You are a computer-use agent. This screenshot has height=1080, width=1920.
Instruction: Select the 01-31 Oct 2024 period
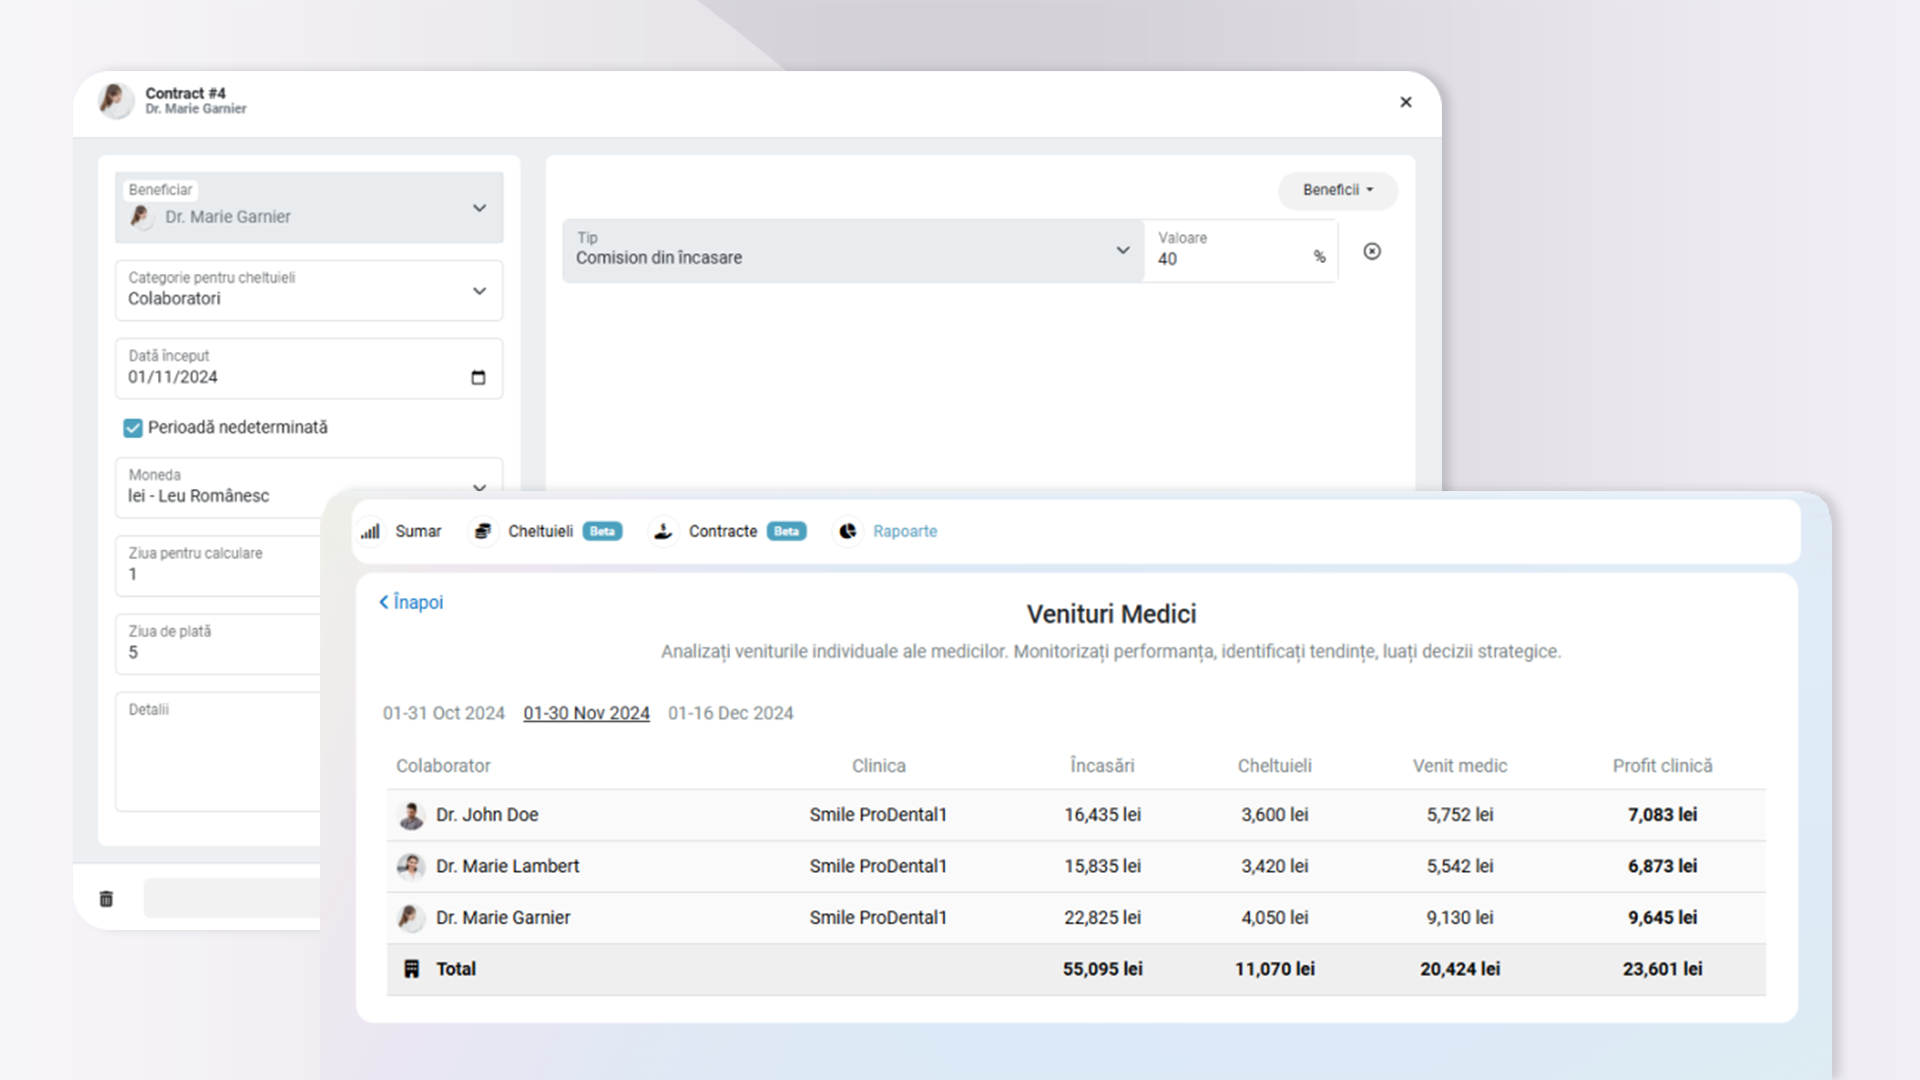tap(443, 713)
